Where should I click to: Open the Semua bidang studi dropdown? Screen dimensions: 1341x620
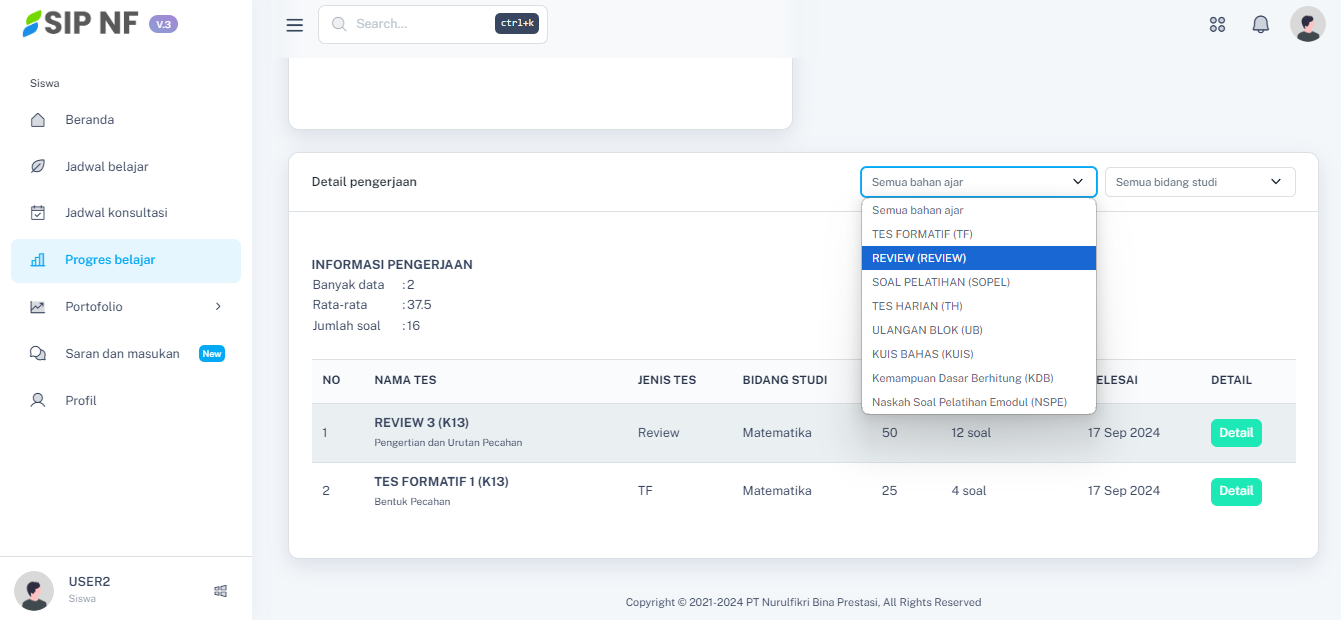tap(1199, 182)
